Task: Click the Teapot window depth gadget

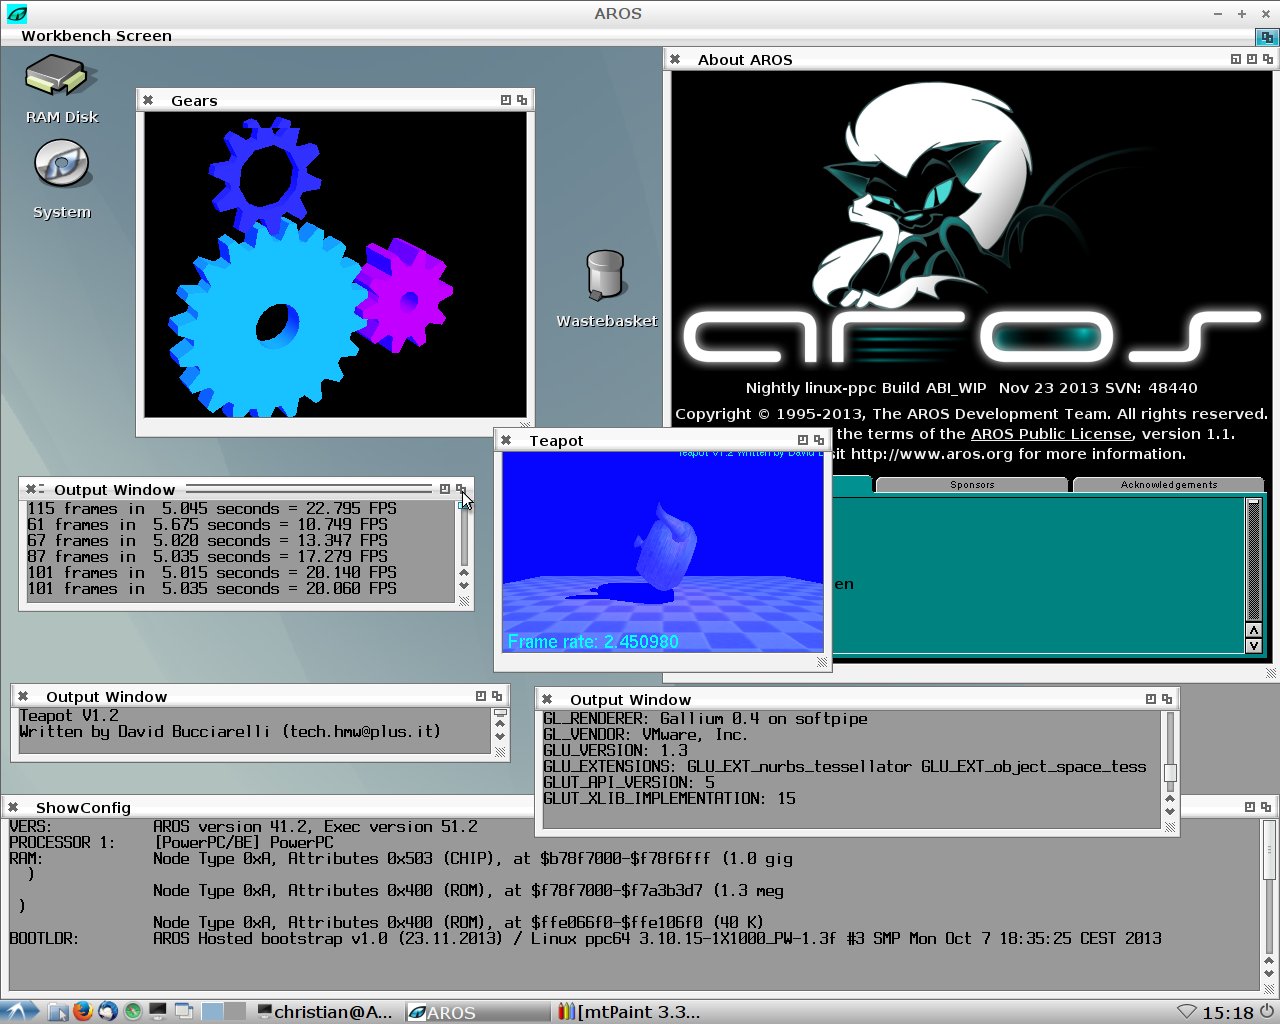Action: point(819,440)
